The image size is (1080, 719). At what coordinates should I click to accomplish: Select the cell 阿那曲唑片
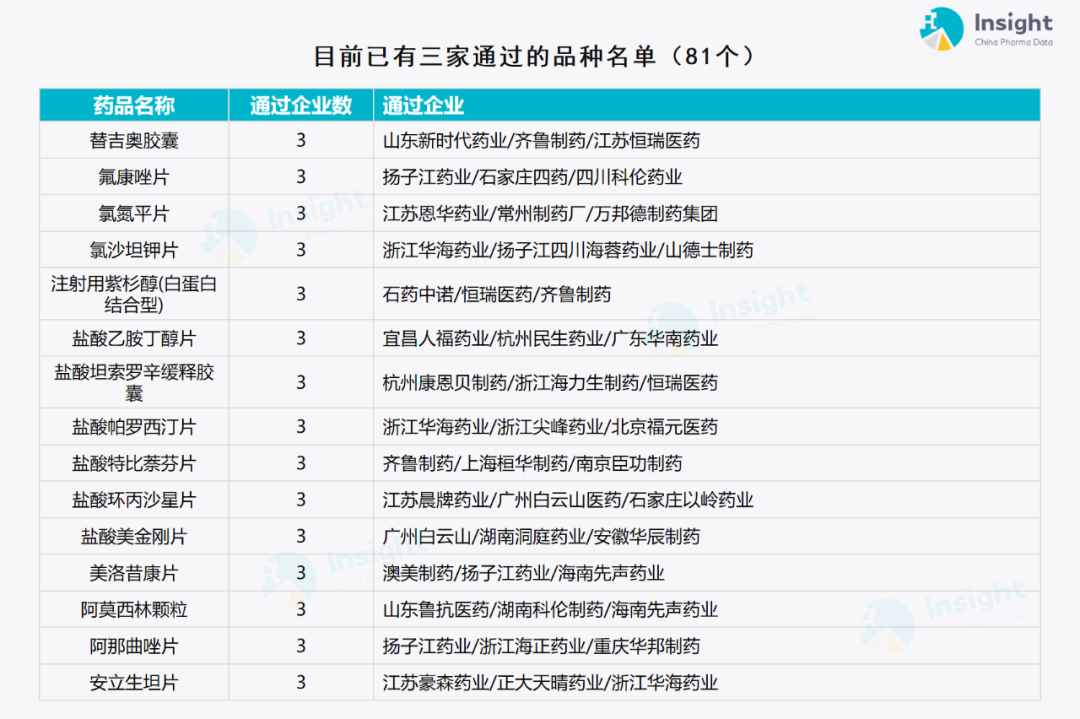click(134, 646)
